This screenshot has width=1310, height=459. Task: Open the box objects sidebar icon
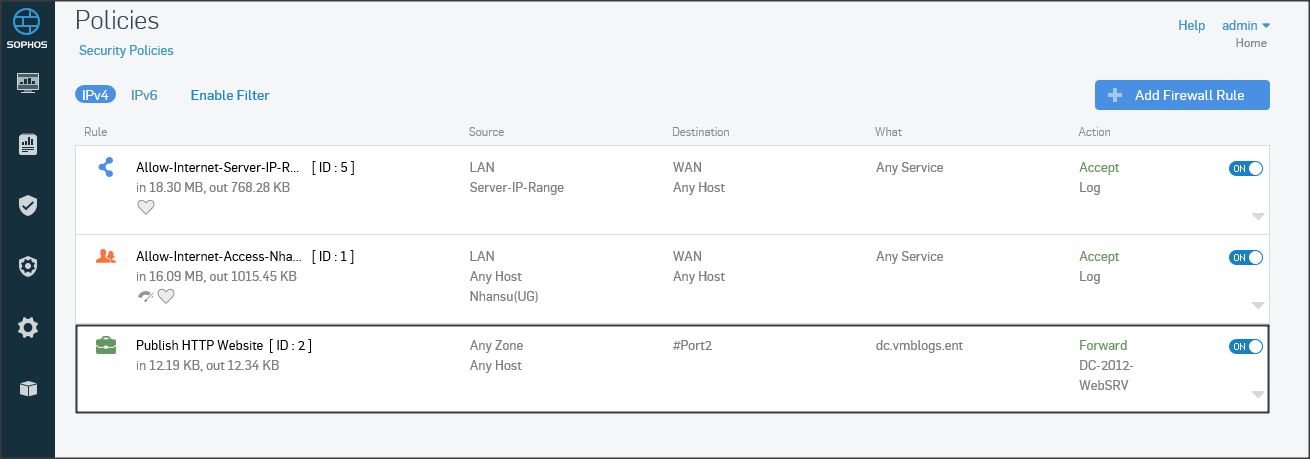tap(28, 389)
